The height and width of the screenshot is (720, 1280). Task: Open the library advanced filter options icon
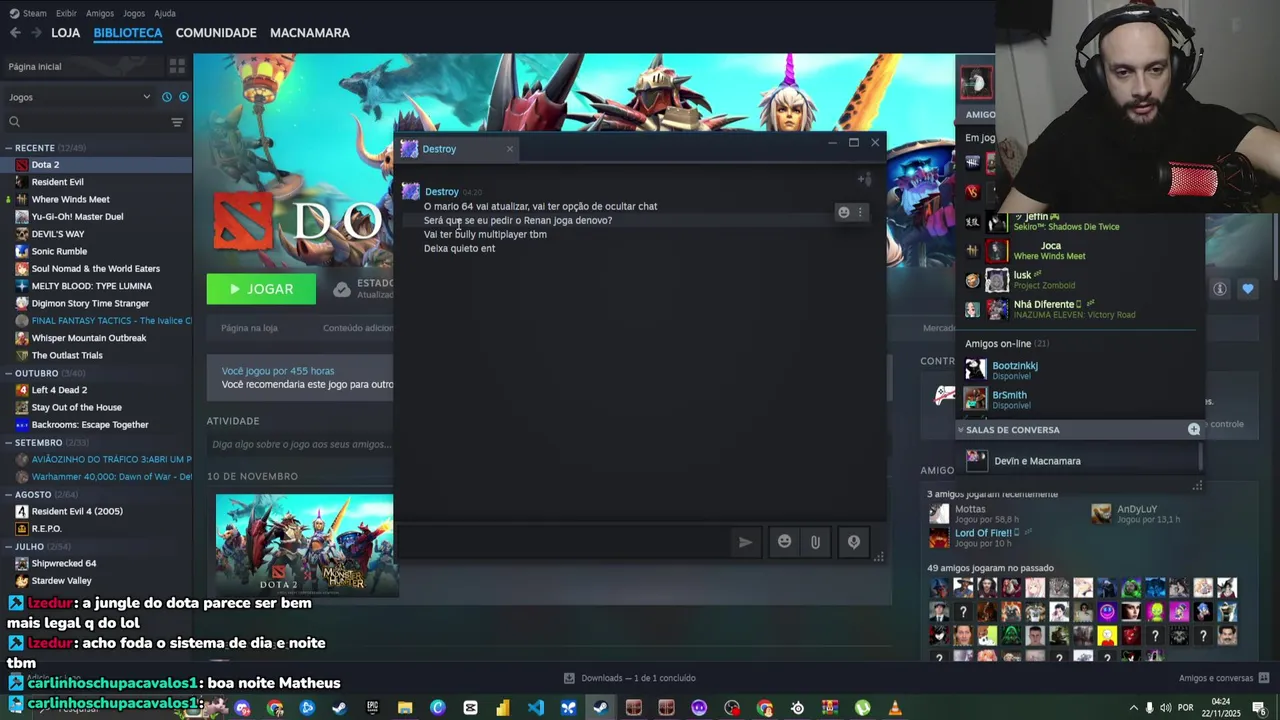[x=177, y=122]
